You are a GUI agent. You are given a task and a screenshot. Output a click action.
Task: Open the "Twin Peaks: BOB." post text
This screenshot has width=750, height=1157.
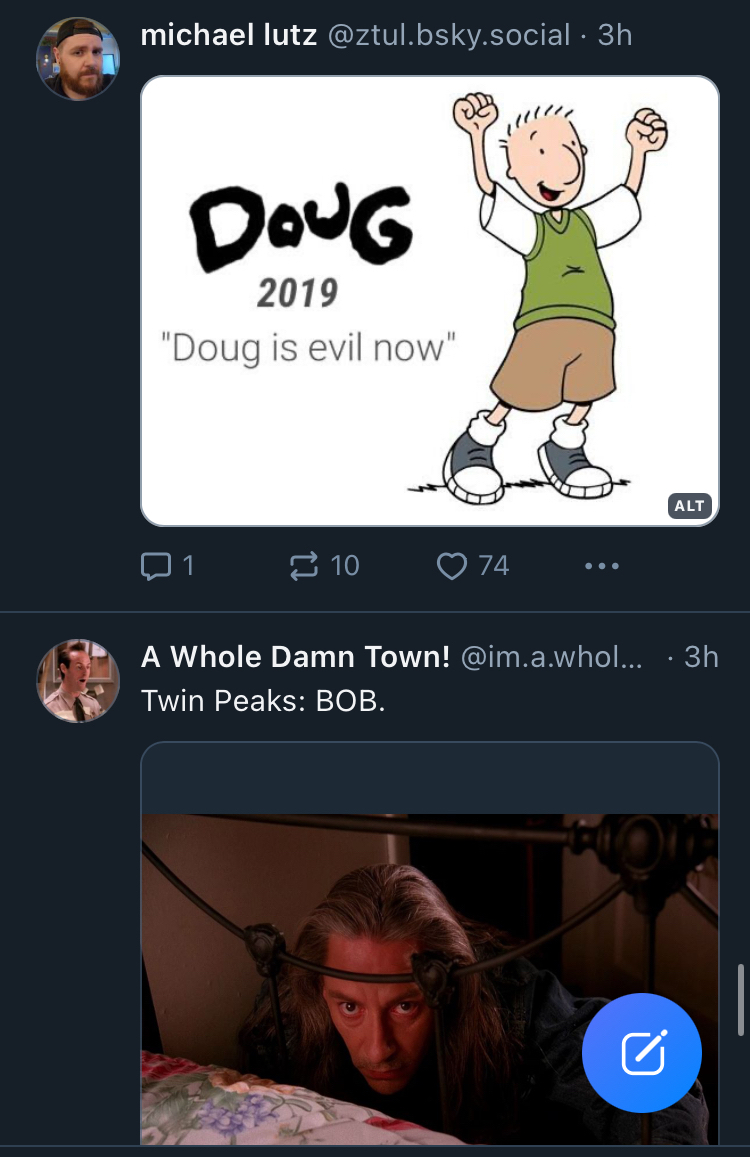click(x=263, y=701)
